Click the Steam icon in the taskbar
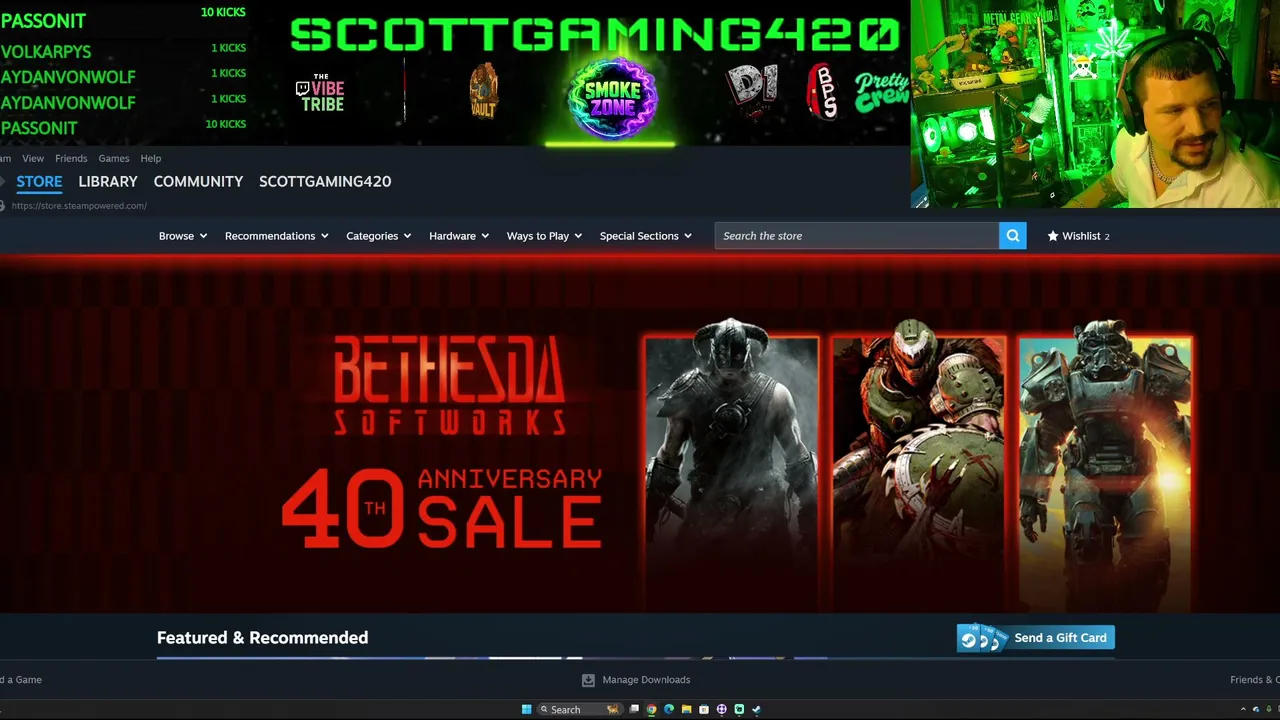This screenshot has height=720, width=1280. point(756,710)
